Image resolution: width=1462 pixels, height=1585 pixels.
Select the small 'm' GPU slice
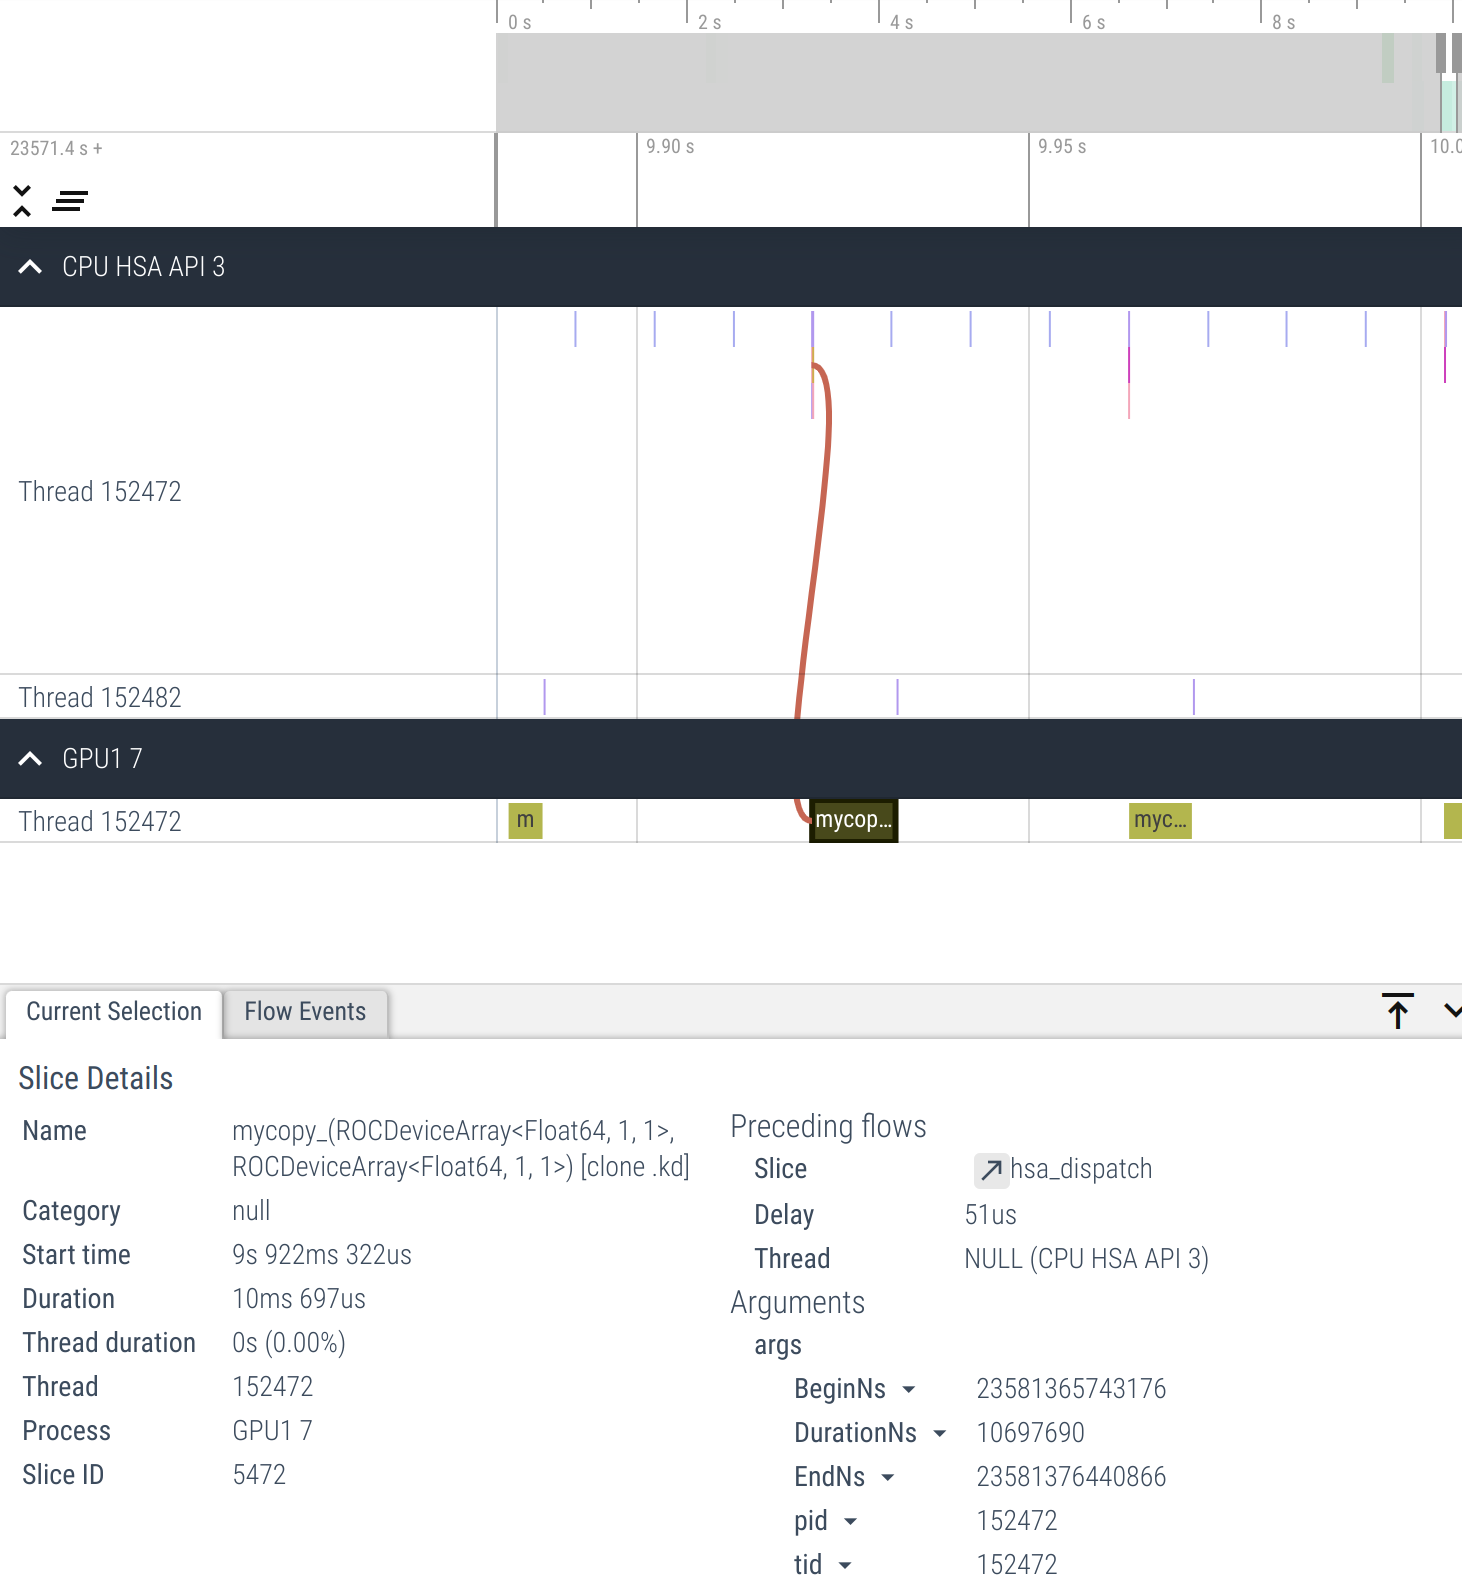point(525,820)
